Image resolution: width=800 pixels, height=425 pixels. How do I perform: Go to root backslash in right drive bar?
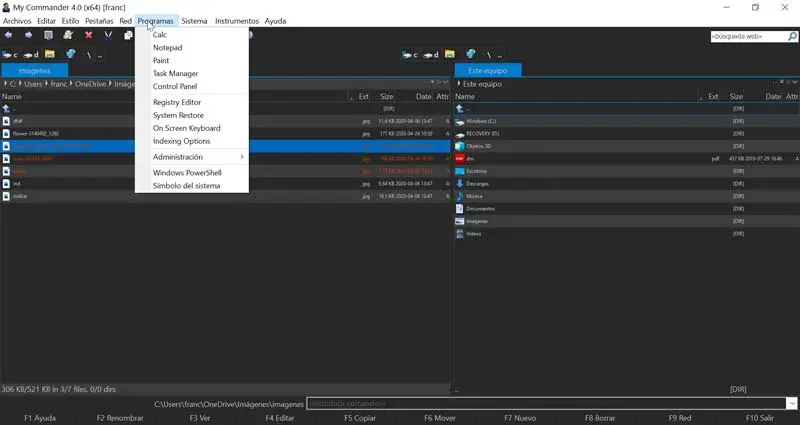point(489,55)
